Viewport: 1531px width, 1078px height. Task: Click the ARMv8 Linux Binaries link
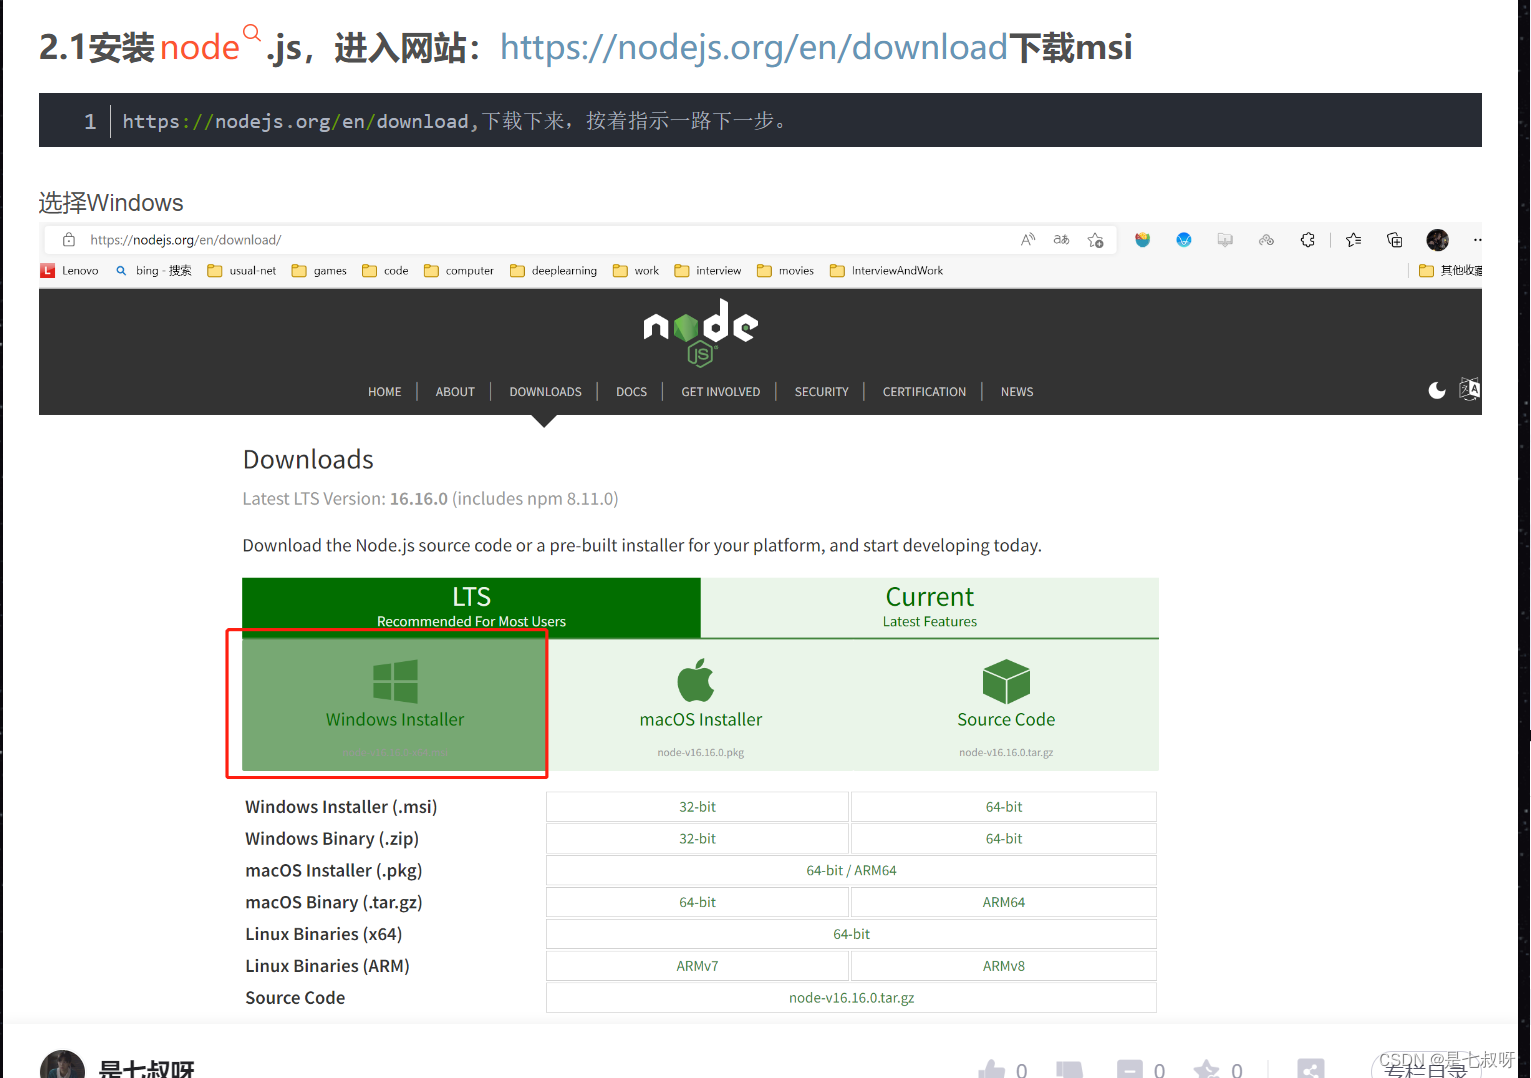coord(1004,966)
